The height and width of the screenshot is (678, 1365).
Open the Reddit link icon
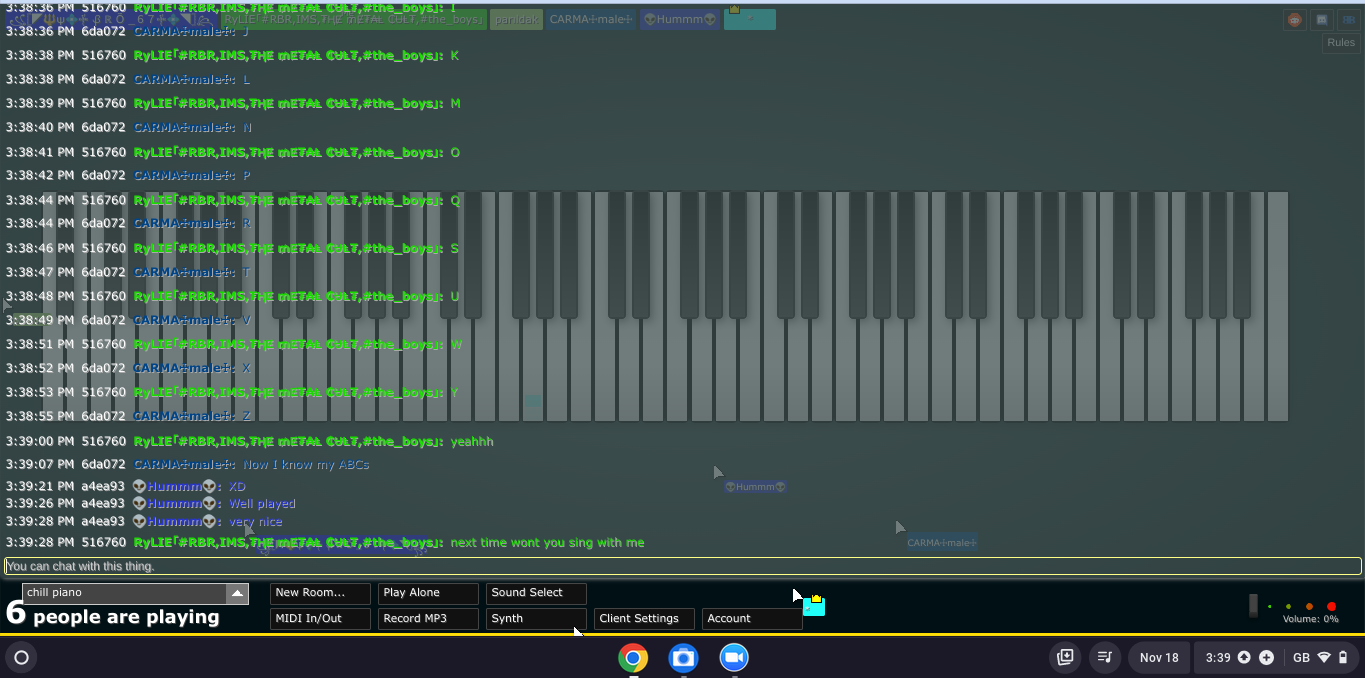(x=1295, y=20)
